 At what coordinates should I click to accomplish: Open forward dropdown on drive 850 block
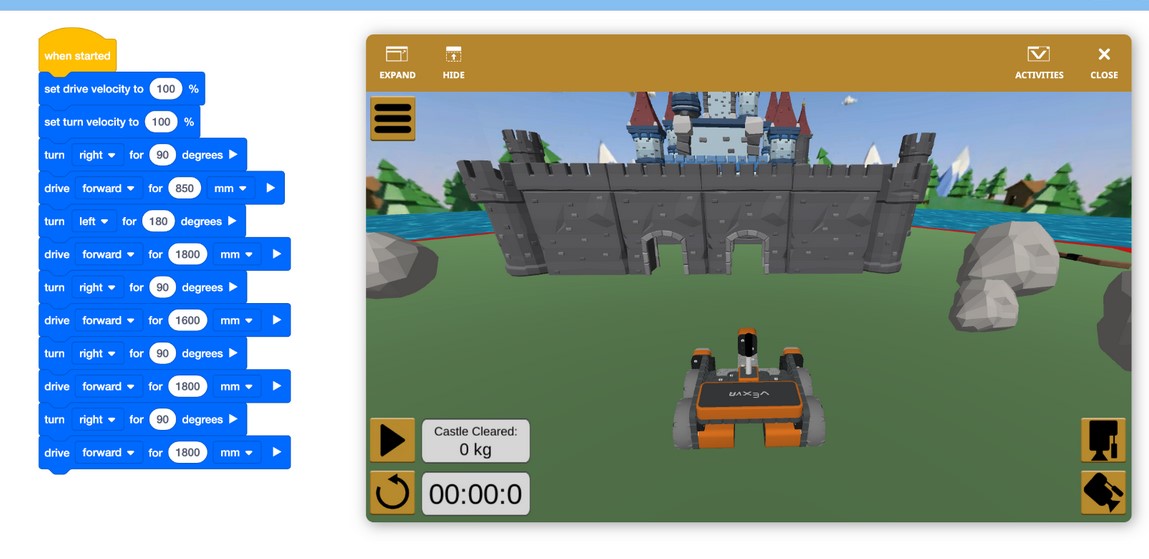[107, 188]
